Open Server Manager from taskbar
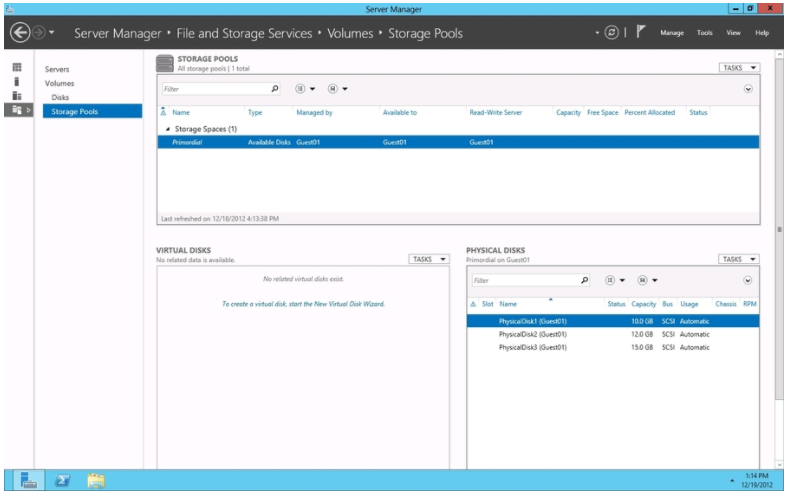Image resolution: width=788 pixels, height=494 pixels. pos(28,481)
